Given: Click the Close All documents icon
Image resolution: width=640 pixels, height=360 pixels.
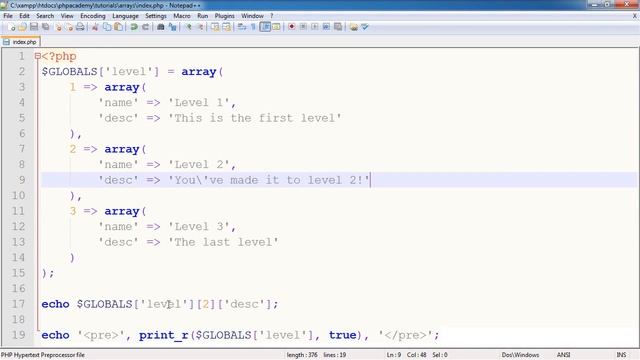Looking at the screenshot, I should (x=69, y=27).
